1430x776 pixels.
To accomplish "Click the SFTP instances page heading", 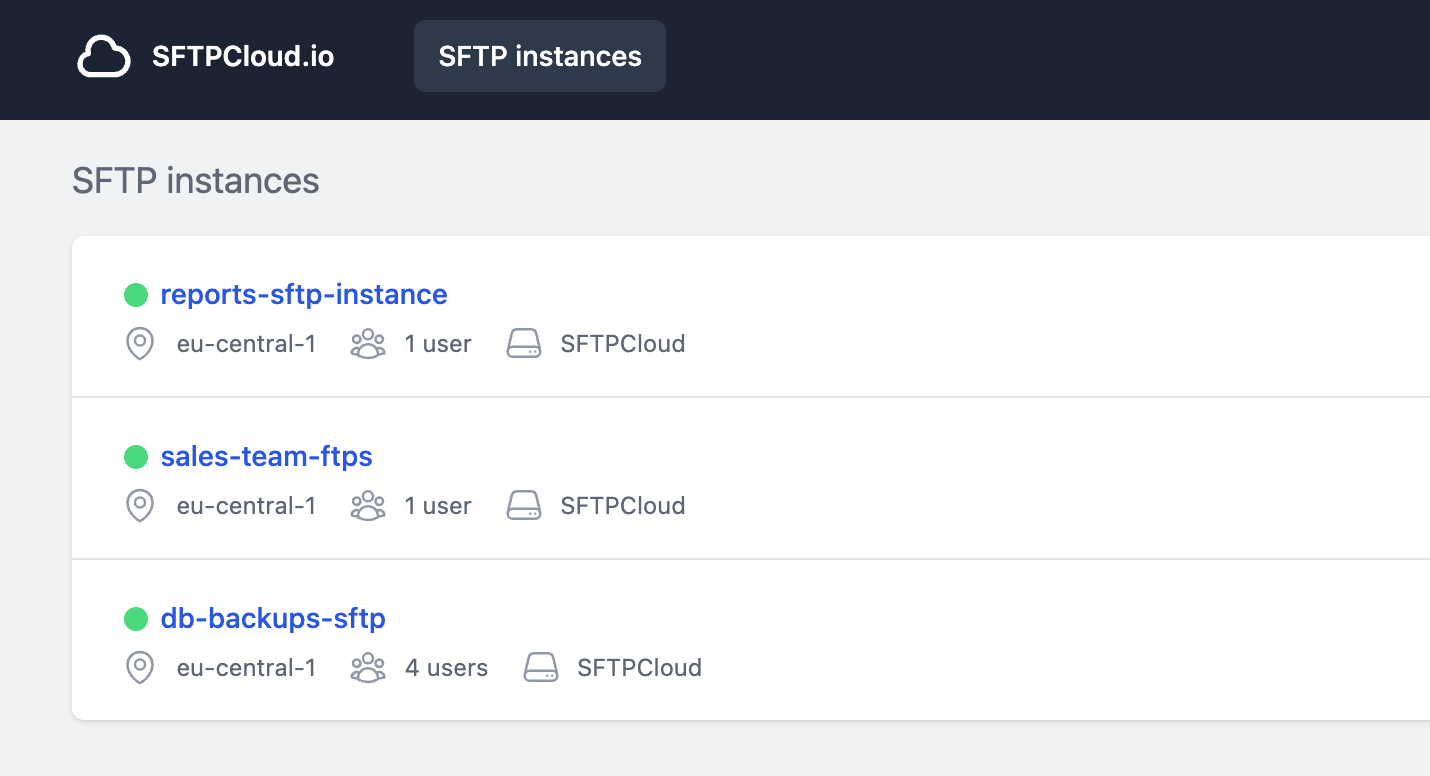I will (x=195, y=181).
